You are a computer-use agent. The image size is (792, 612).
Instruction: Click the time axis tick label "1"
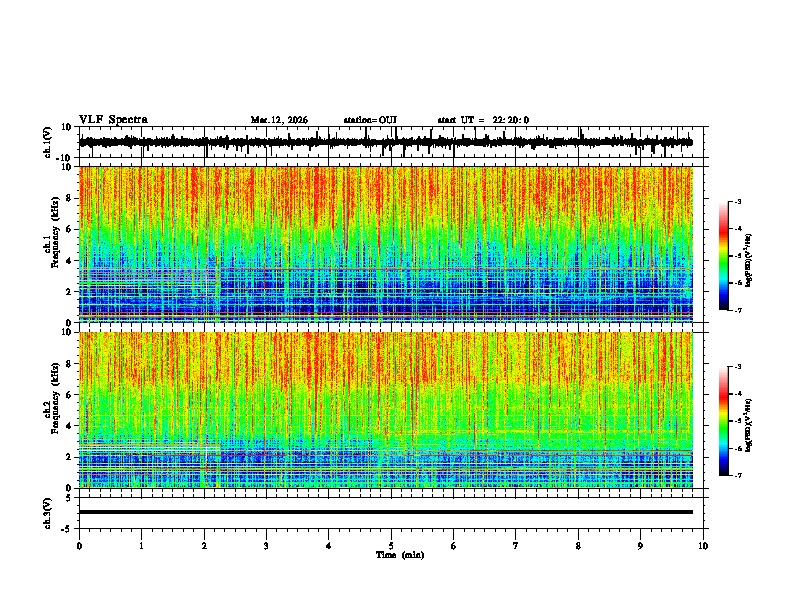tap(141, 546)
